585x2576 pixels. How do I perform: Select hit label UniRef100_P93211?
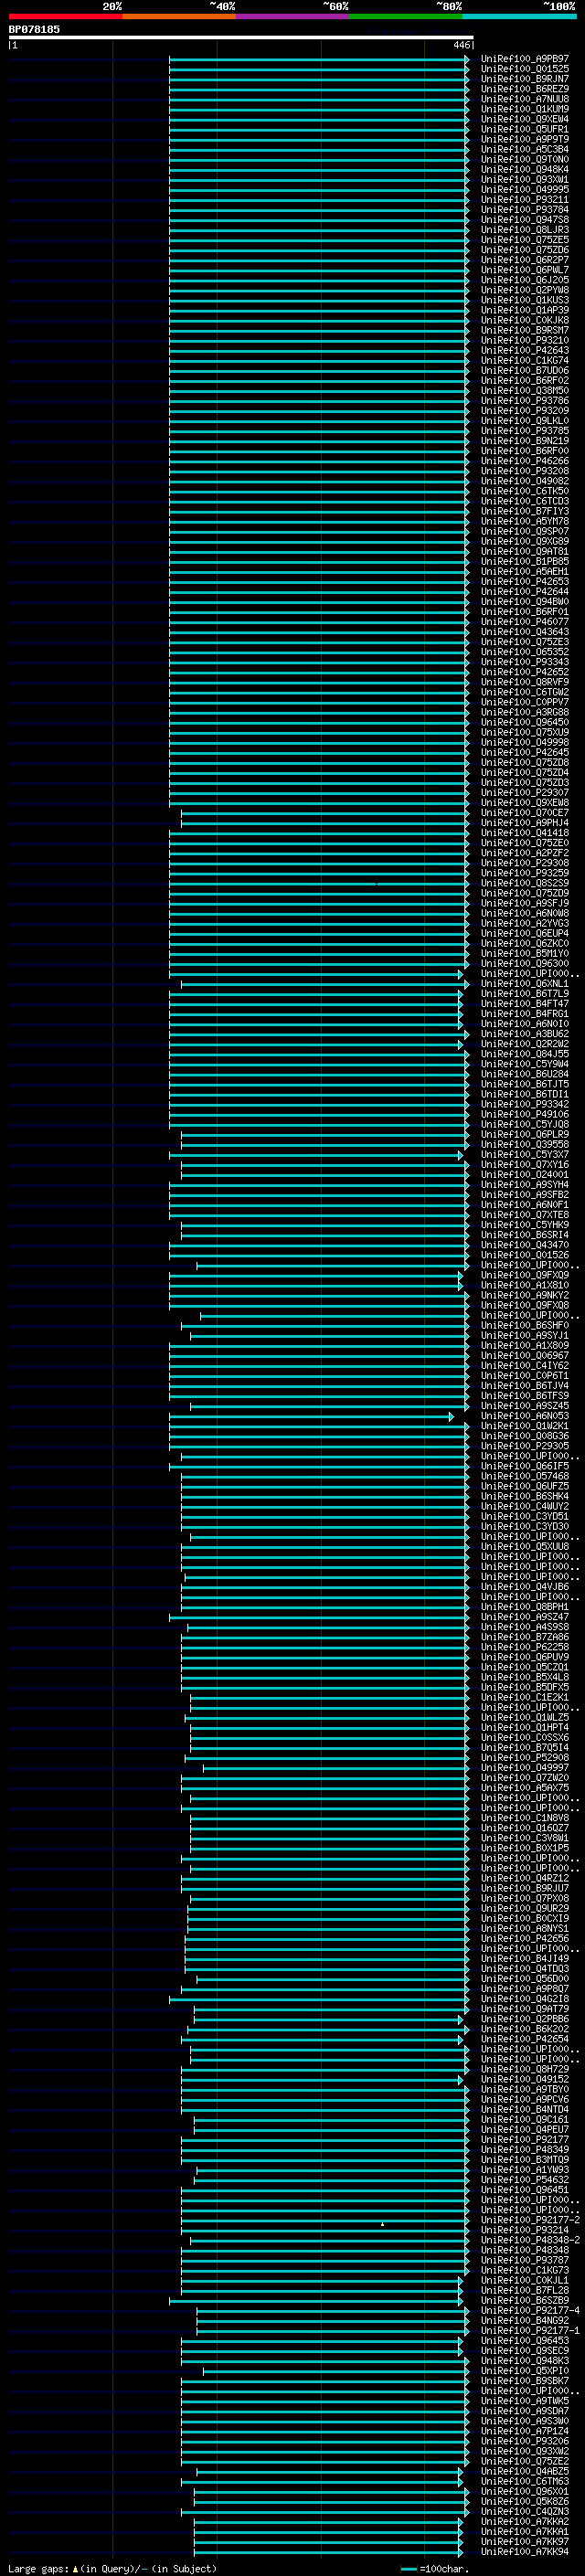pos(524,200)
